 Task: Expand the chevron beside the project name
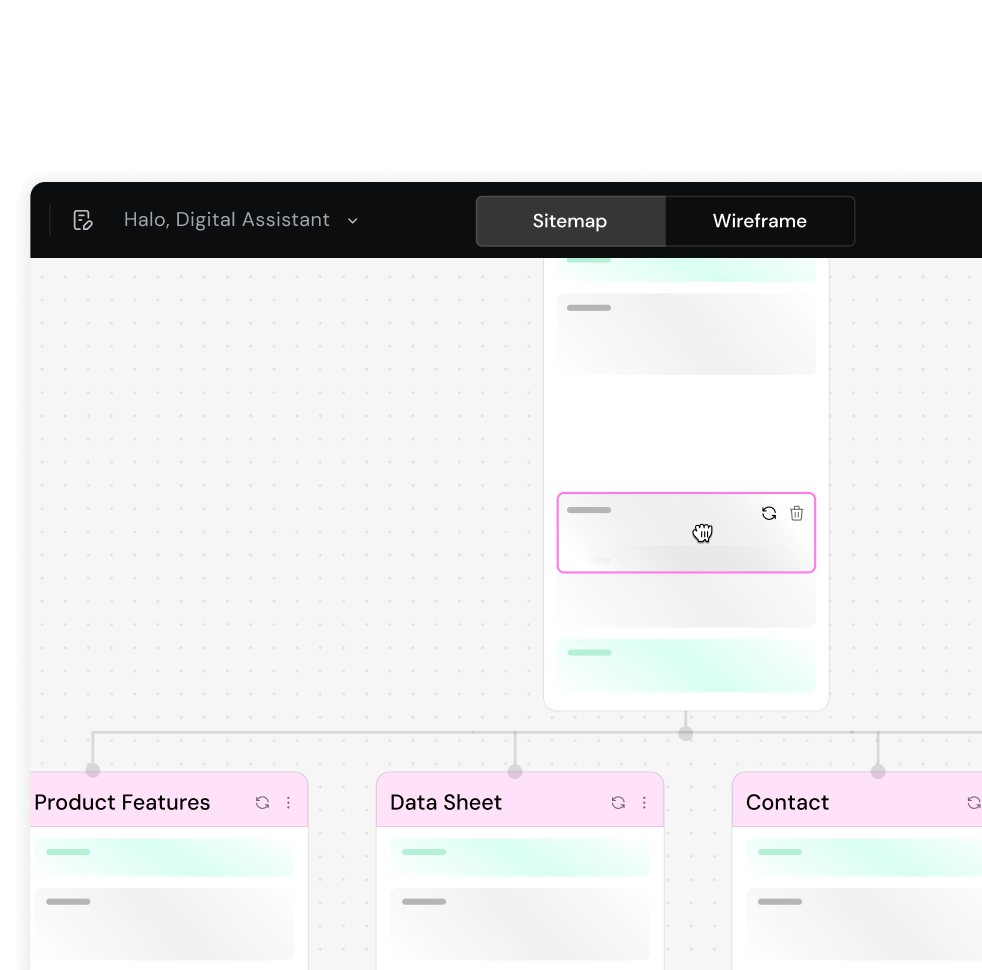pos(352,221)
